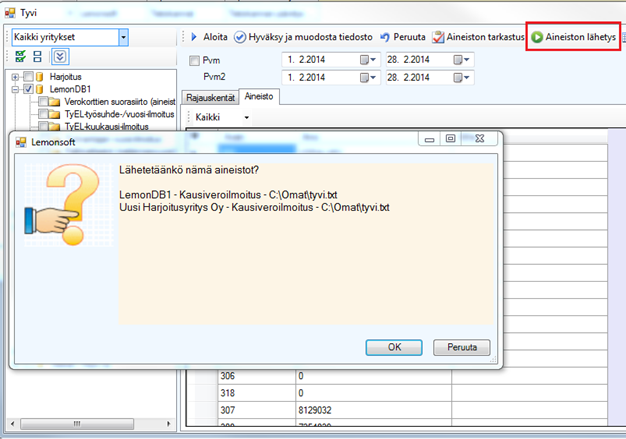The image size is (626, 439).
Task: Click the double-chevron expand all icon
Action: 60,57
